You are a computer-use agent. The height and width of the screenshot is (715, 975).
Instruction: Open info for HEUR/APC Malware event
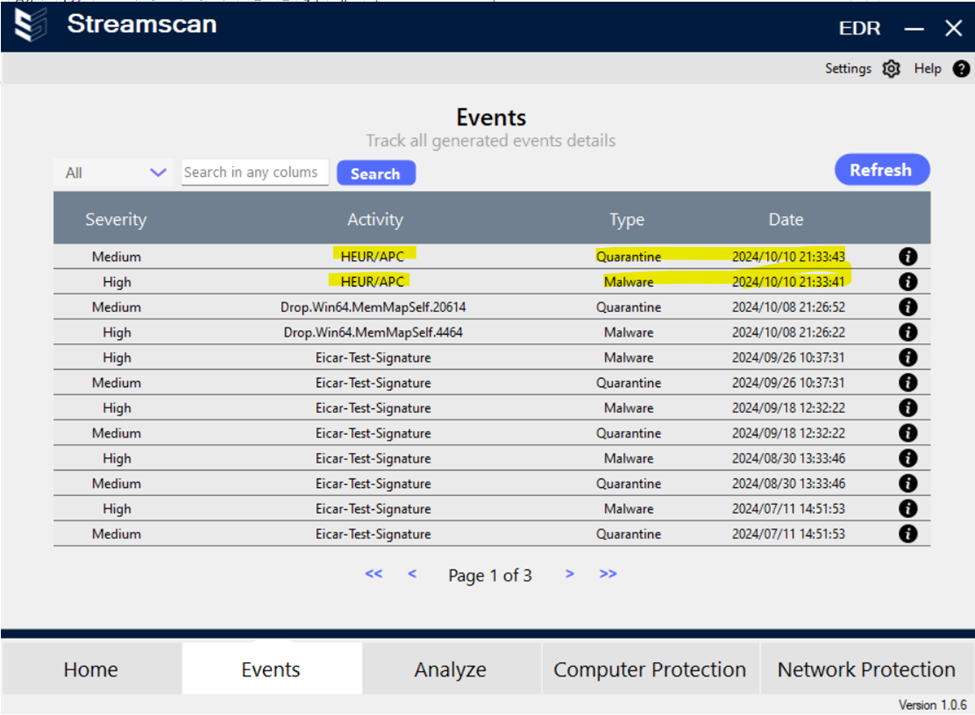(908, 282)
